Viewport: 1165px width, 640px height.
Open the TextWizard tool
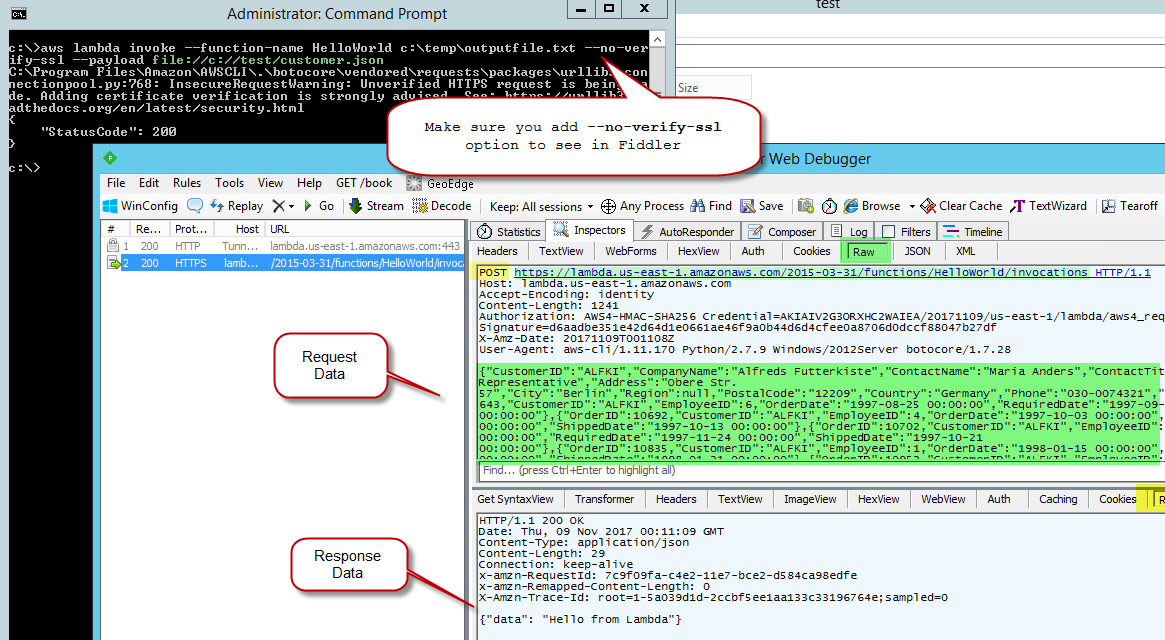tap(1048, 206)
